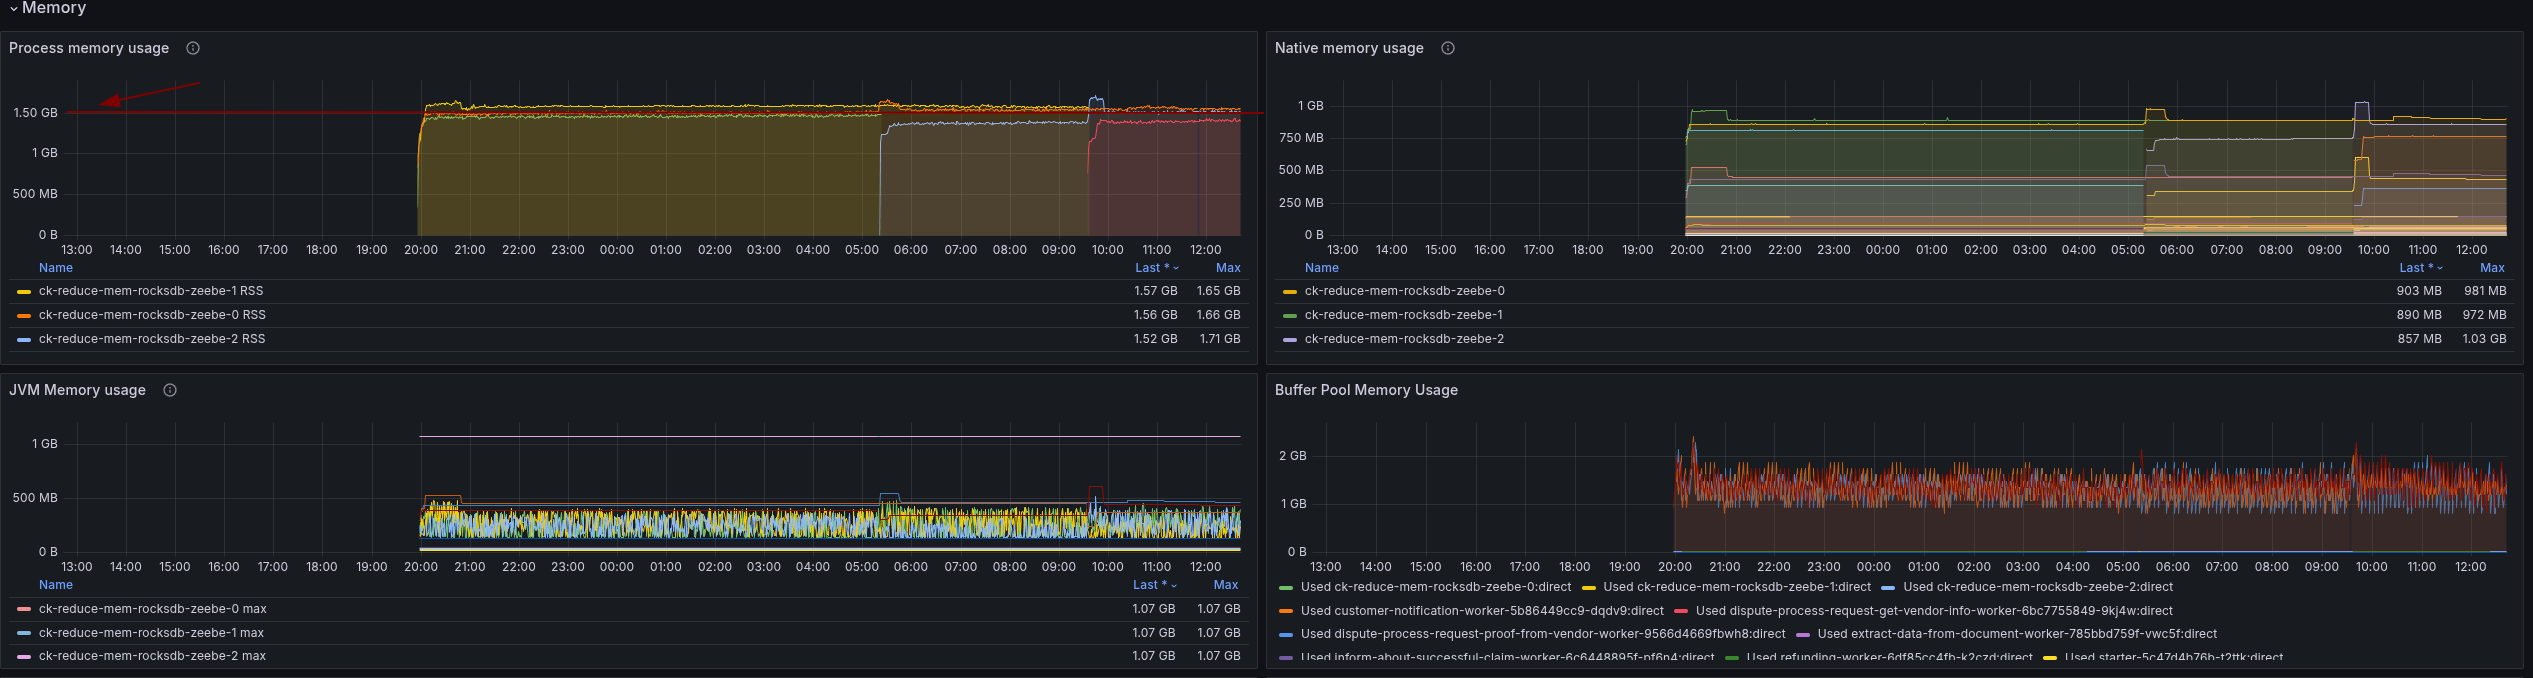Click yellow swatch of zeebe-1 RSS series
2533x678 pixels.
coord(24,292)
